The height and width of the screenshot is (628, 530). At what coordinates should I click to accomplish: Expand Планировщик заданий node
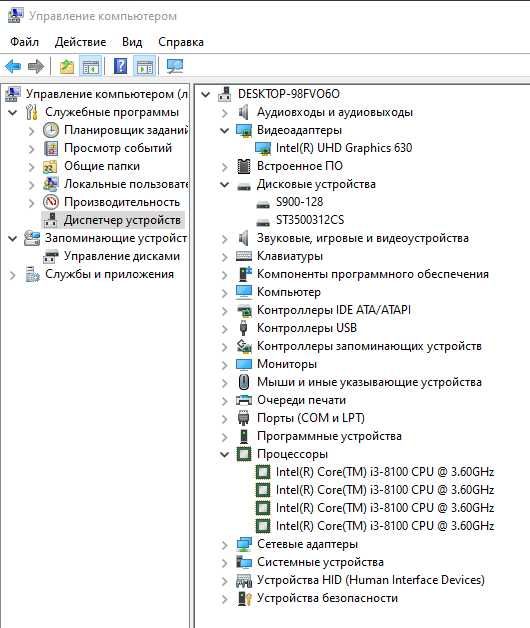31,130
